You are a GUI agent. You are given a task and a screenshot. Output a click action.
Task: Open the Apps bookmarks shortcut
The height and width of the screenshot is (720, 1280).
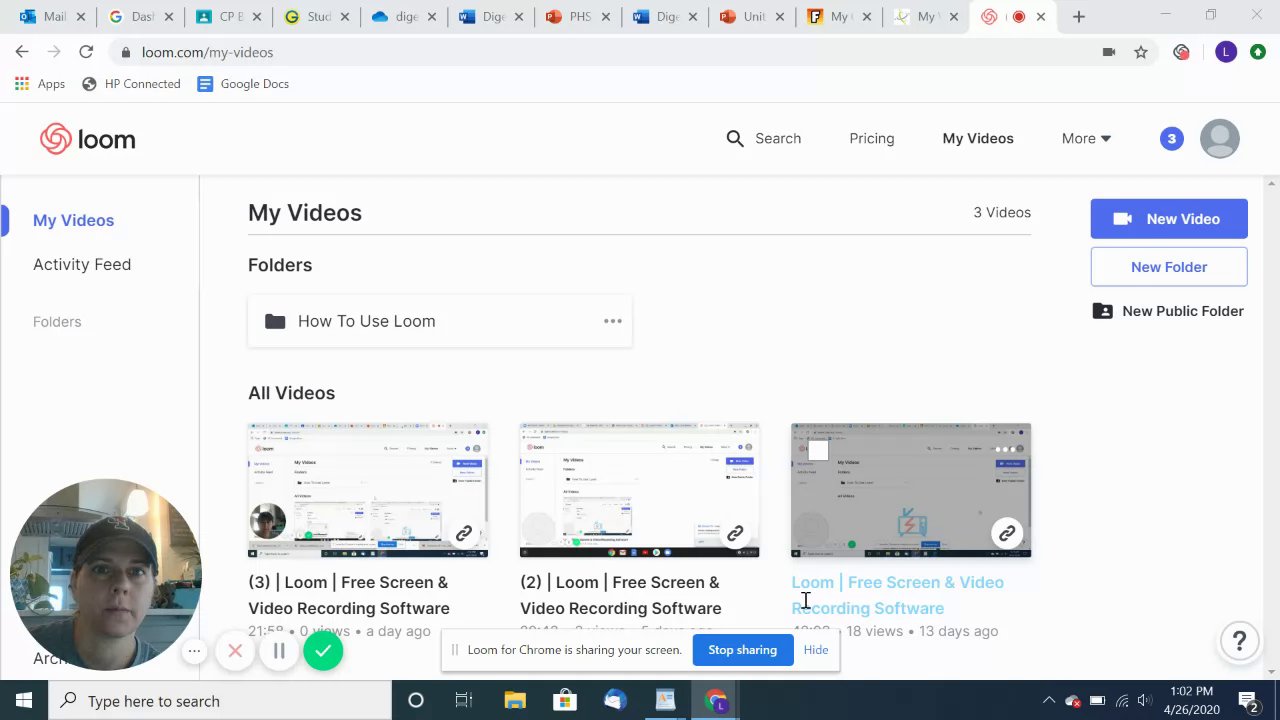point(40,84)
